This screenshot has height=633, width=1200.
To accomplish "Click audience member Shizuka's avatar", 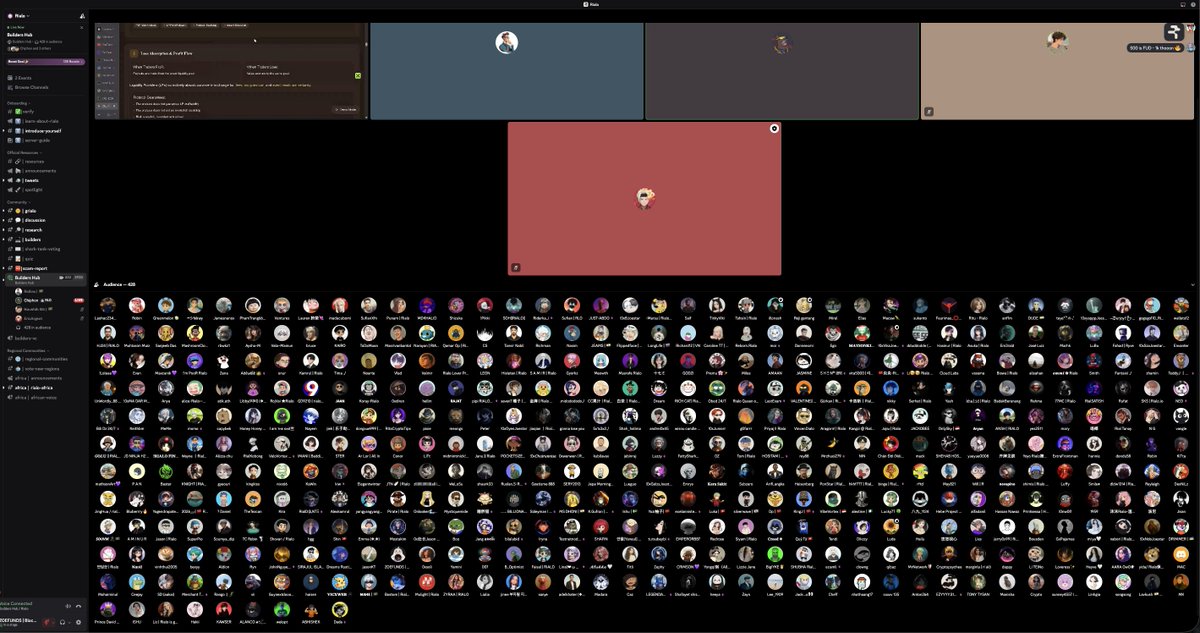I will [x=456, y=305].
